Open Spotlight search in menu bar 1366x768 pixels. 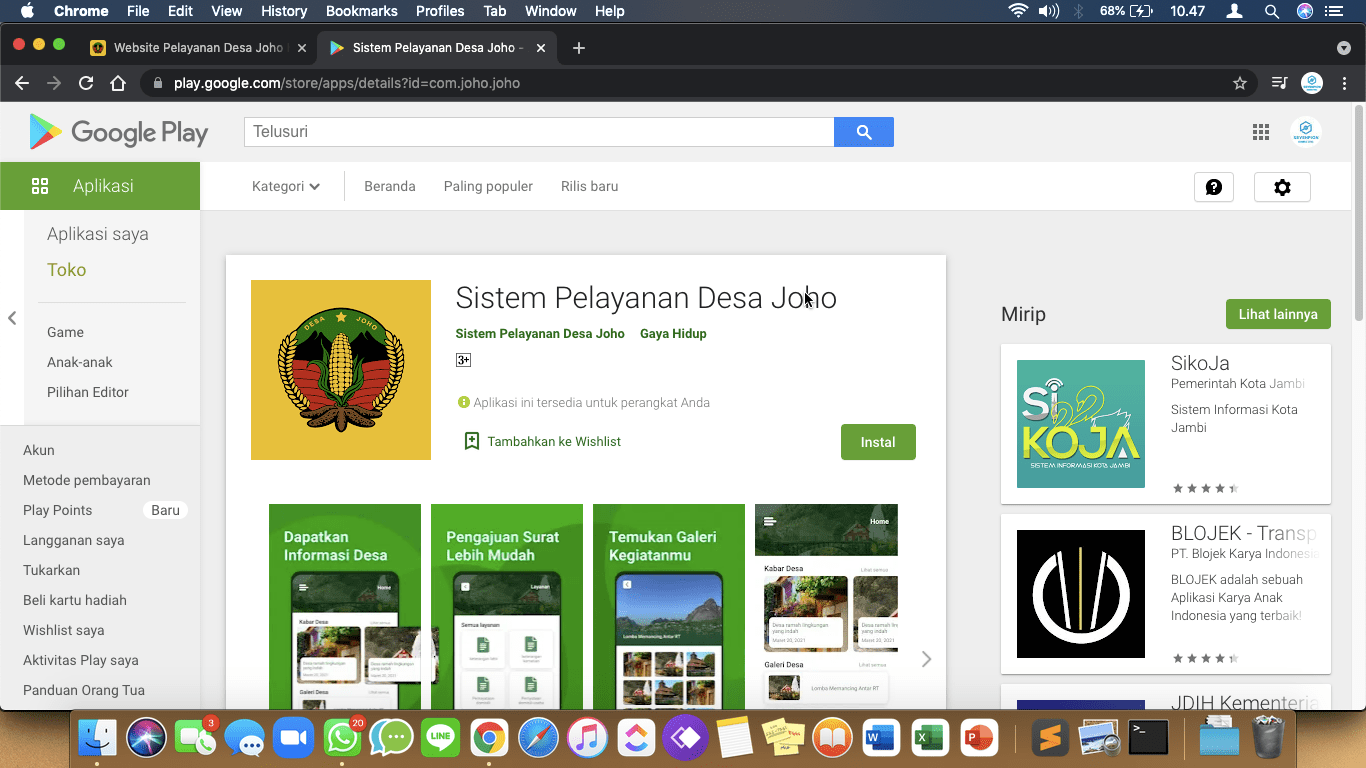click(1272, 11)
